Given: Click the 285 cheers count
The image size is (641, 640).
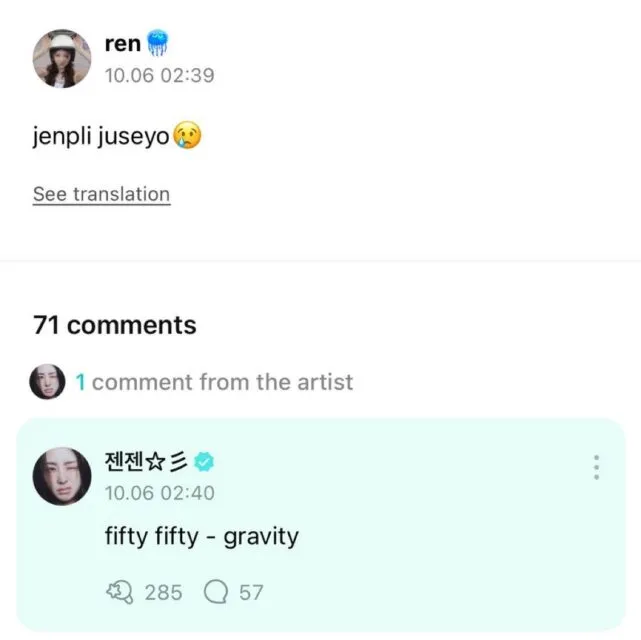Looking at the screenshot, I should pos(163,592).
